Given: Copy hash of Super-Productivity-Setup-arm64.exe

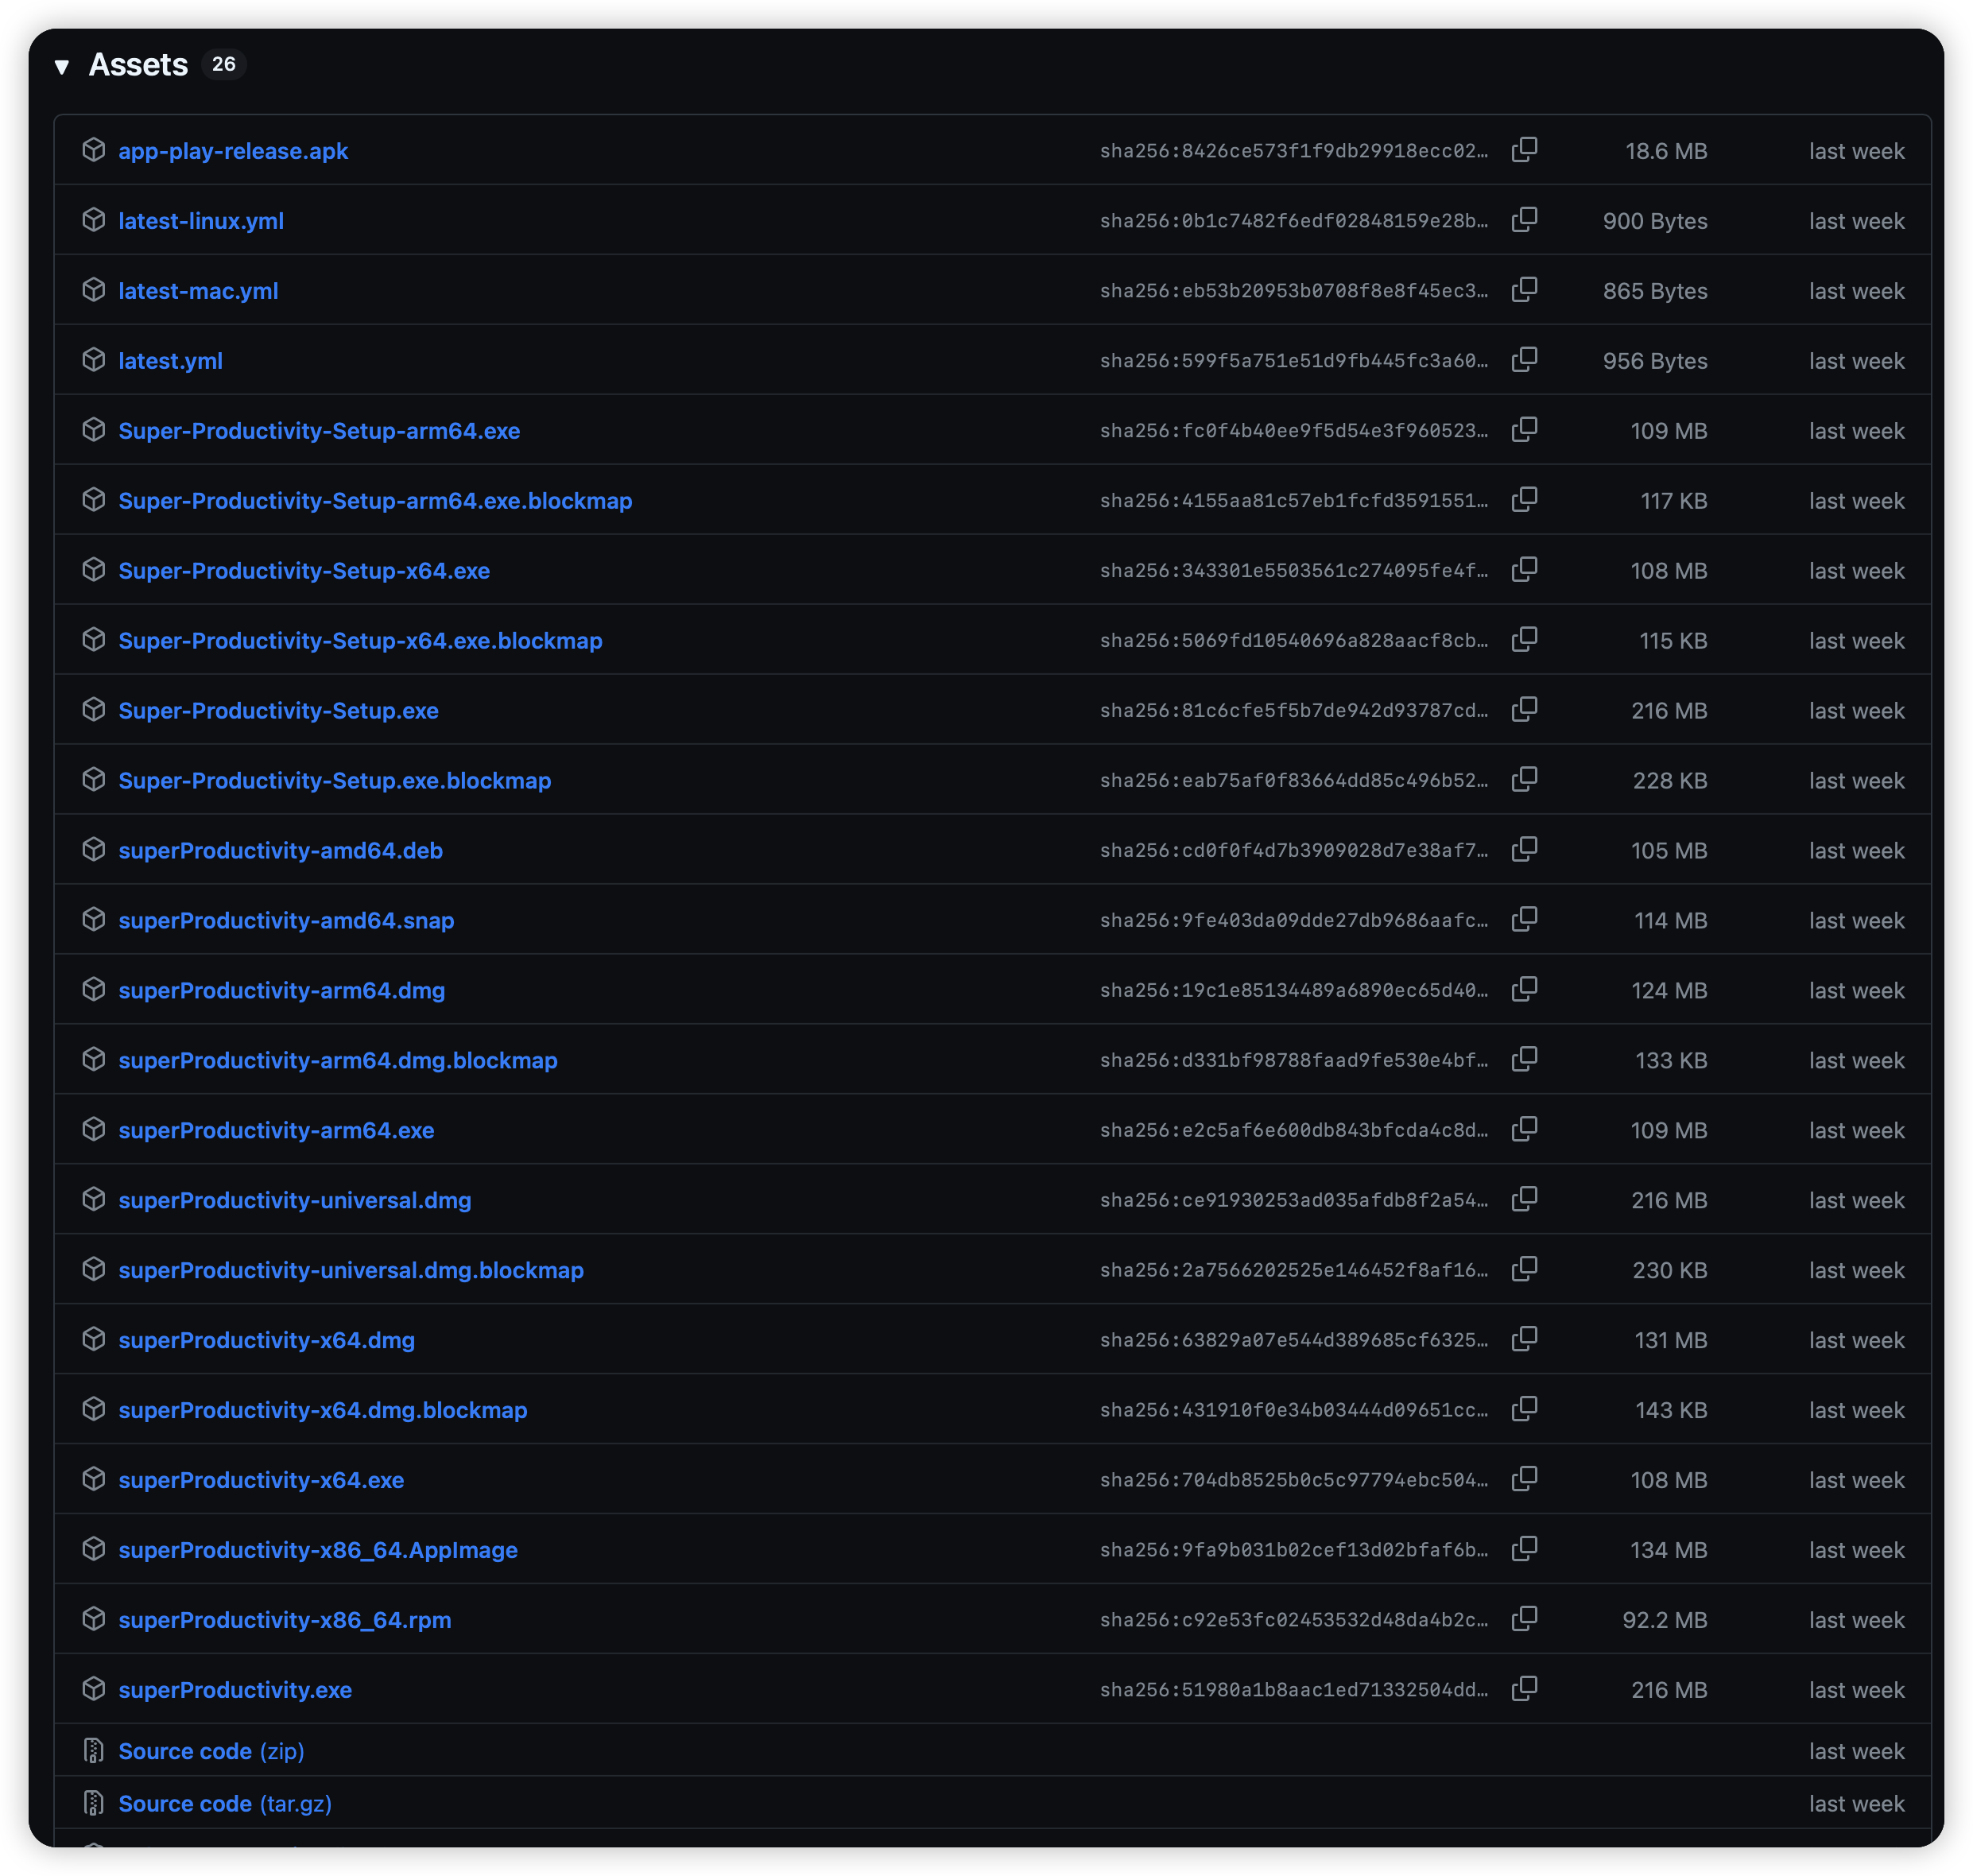Looking at the screenshot, I should (1524, 430).
